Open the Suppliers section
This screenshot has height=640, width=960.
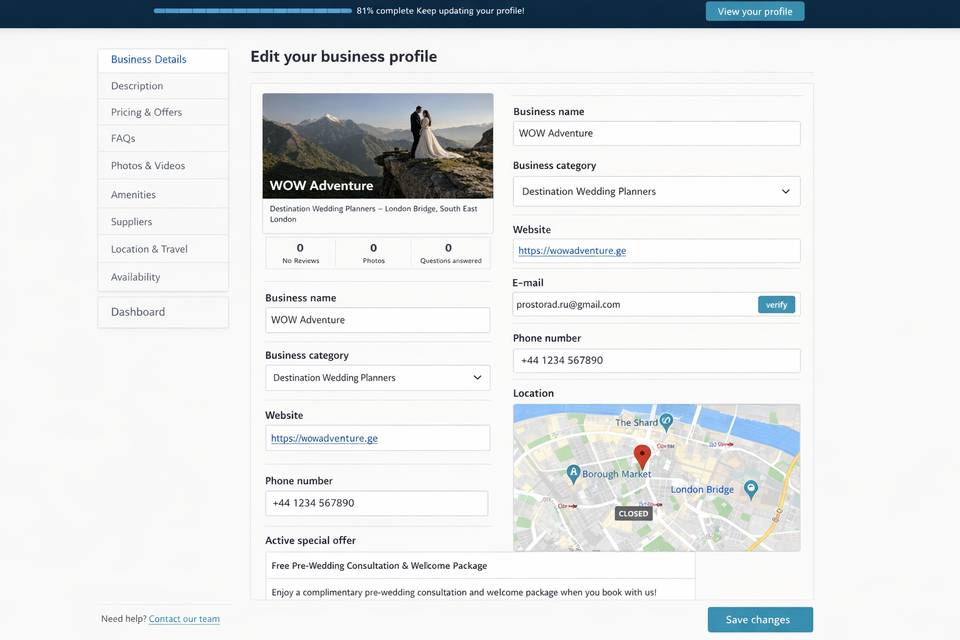click(163, 222)
